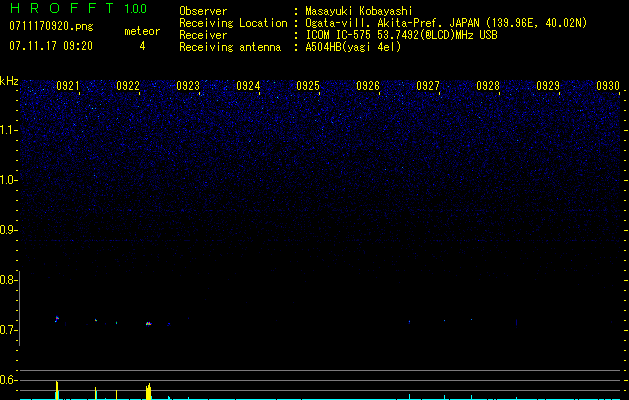Select the file name 0711170920.png
This screenshot has height=400, width=629.
click(x=51, y=27)
